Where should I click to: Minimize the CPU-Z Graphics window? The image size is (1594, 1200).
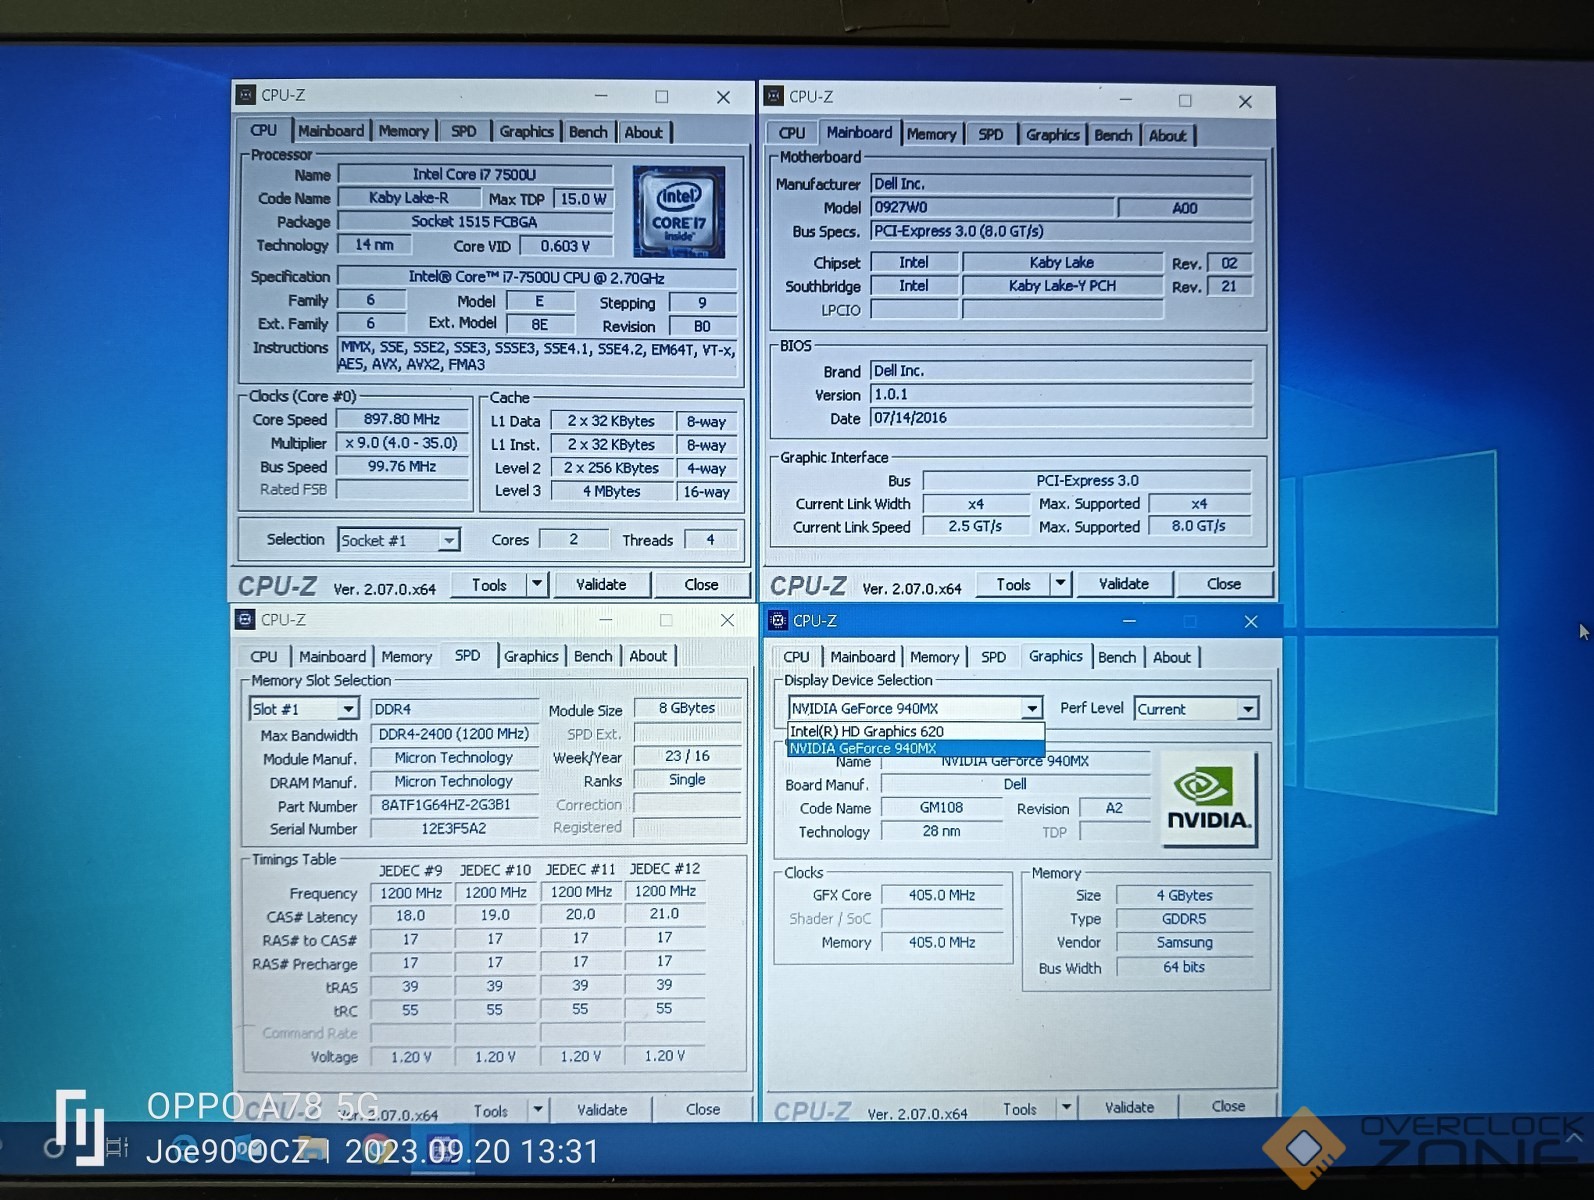(x=1129, y=621)
